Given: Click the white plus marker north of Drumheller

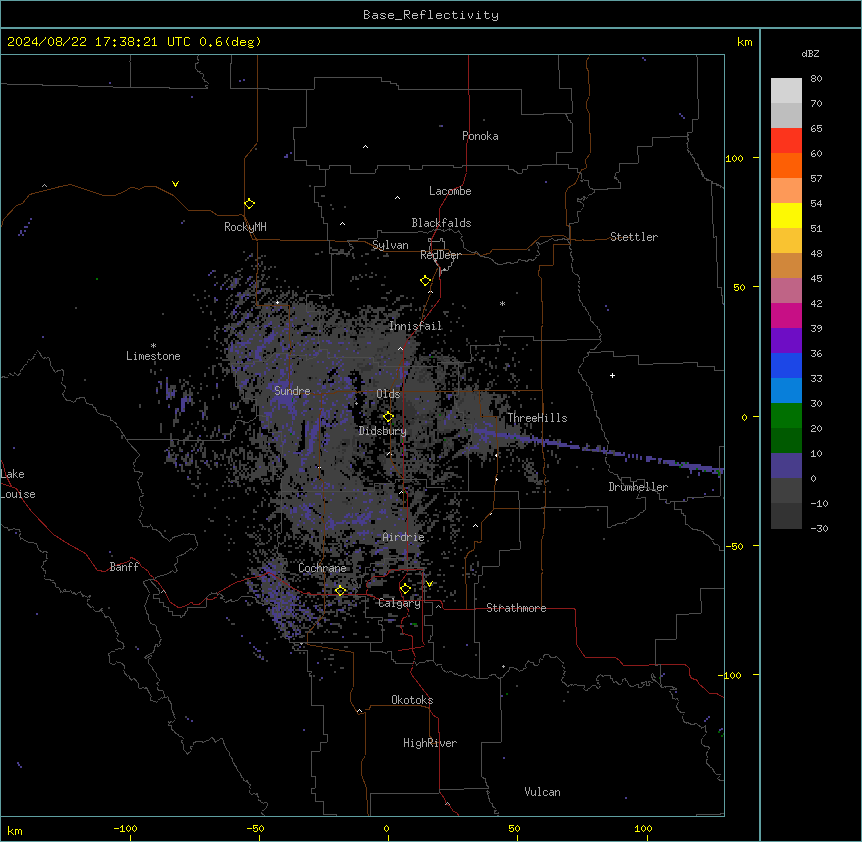Looking at the screenshot, I should 612,375.
